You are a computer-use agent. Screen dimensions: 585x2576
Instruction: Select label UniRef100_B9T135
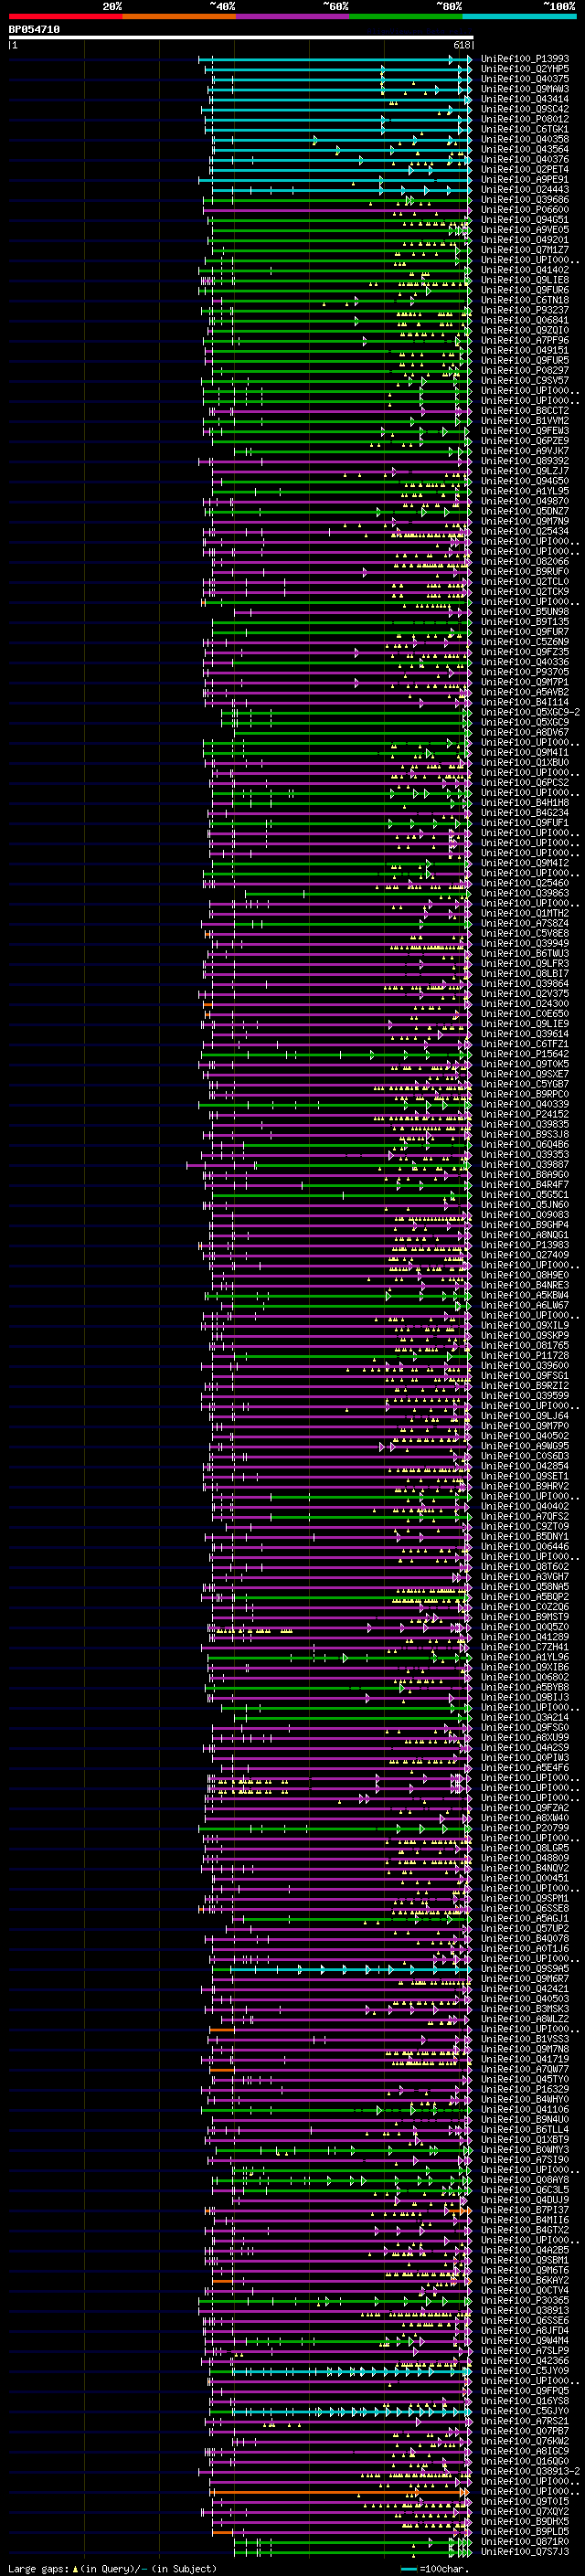[525, 622]
